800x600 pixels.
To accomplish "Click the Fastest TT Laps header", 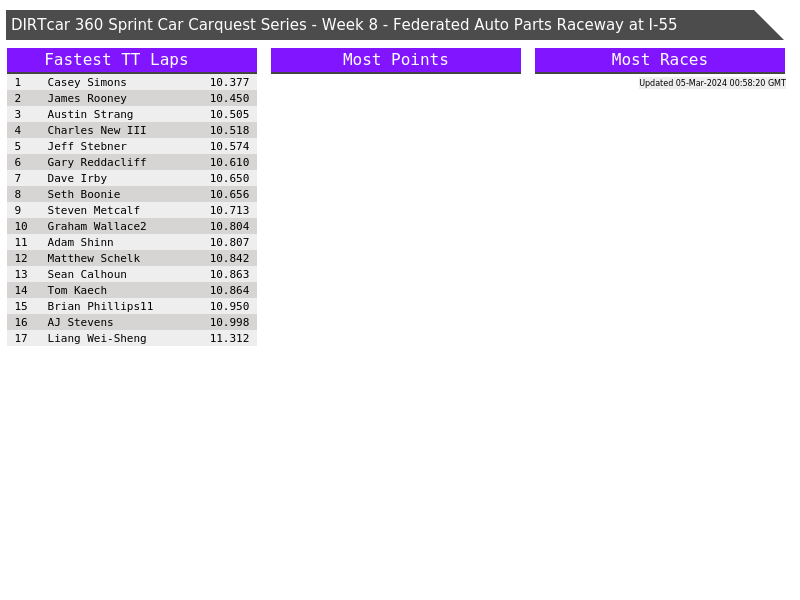I will [x=116, y=60].
